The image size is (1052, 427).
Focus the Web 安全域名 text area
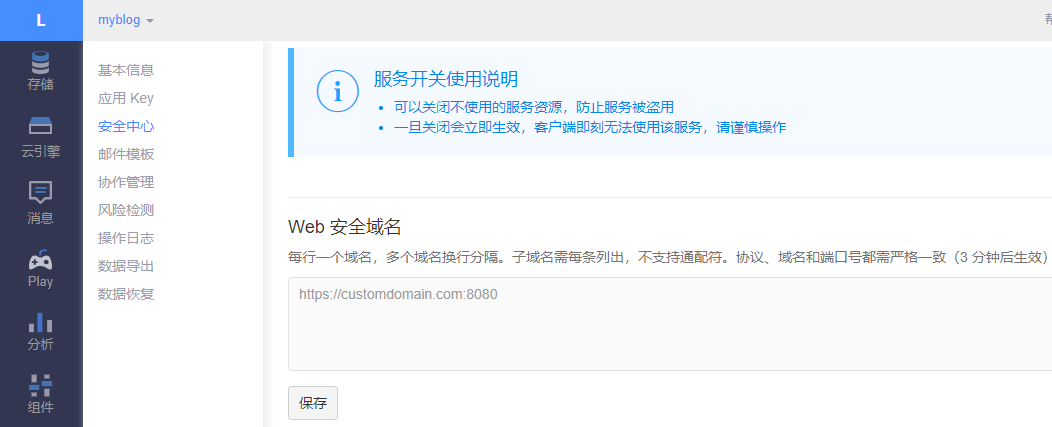670,325
